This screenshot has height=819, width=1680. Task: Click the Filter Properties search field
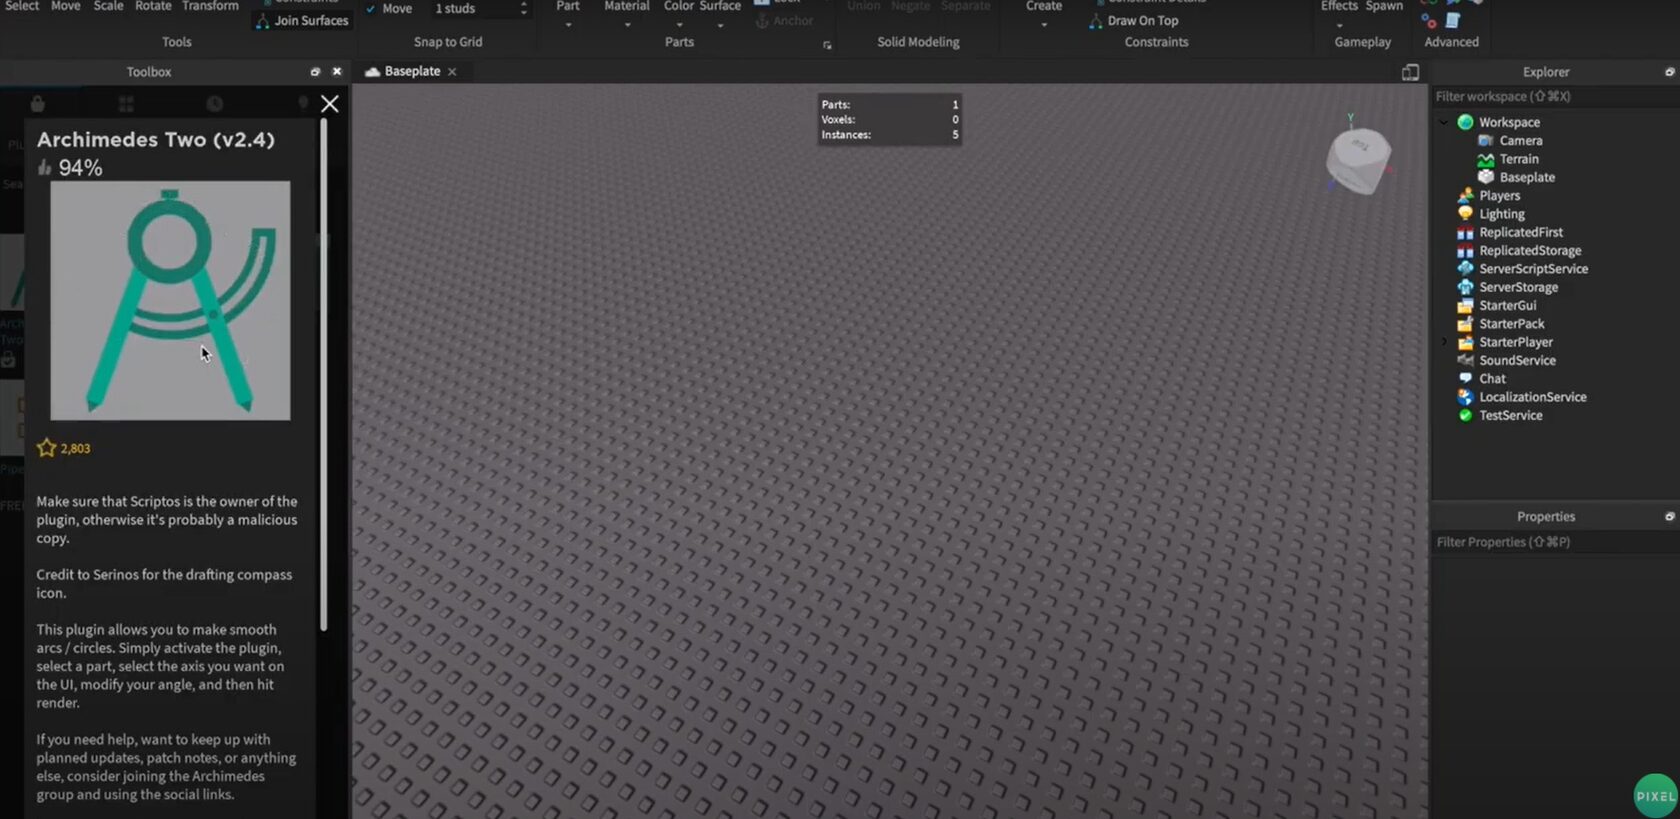coord(1554,542)
